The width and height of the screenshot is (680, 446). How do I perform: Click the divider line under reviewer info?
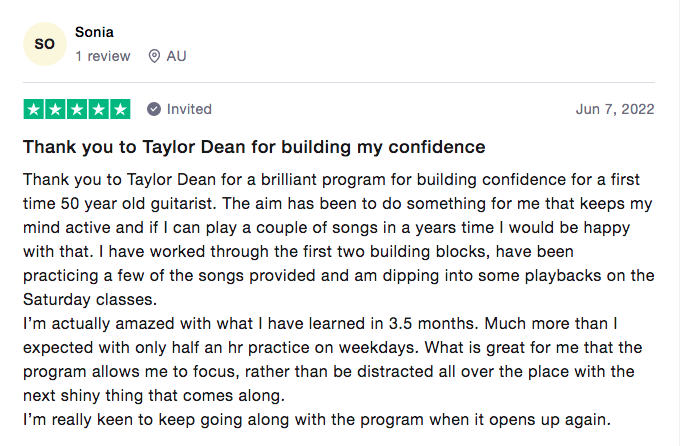coord(339,82)
